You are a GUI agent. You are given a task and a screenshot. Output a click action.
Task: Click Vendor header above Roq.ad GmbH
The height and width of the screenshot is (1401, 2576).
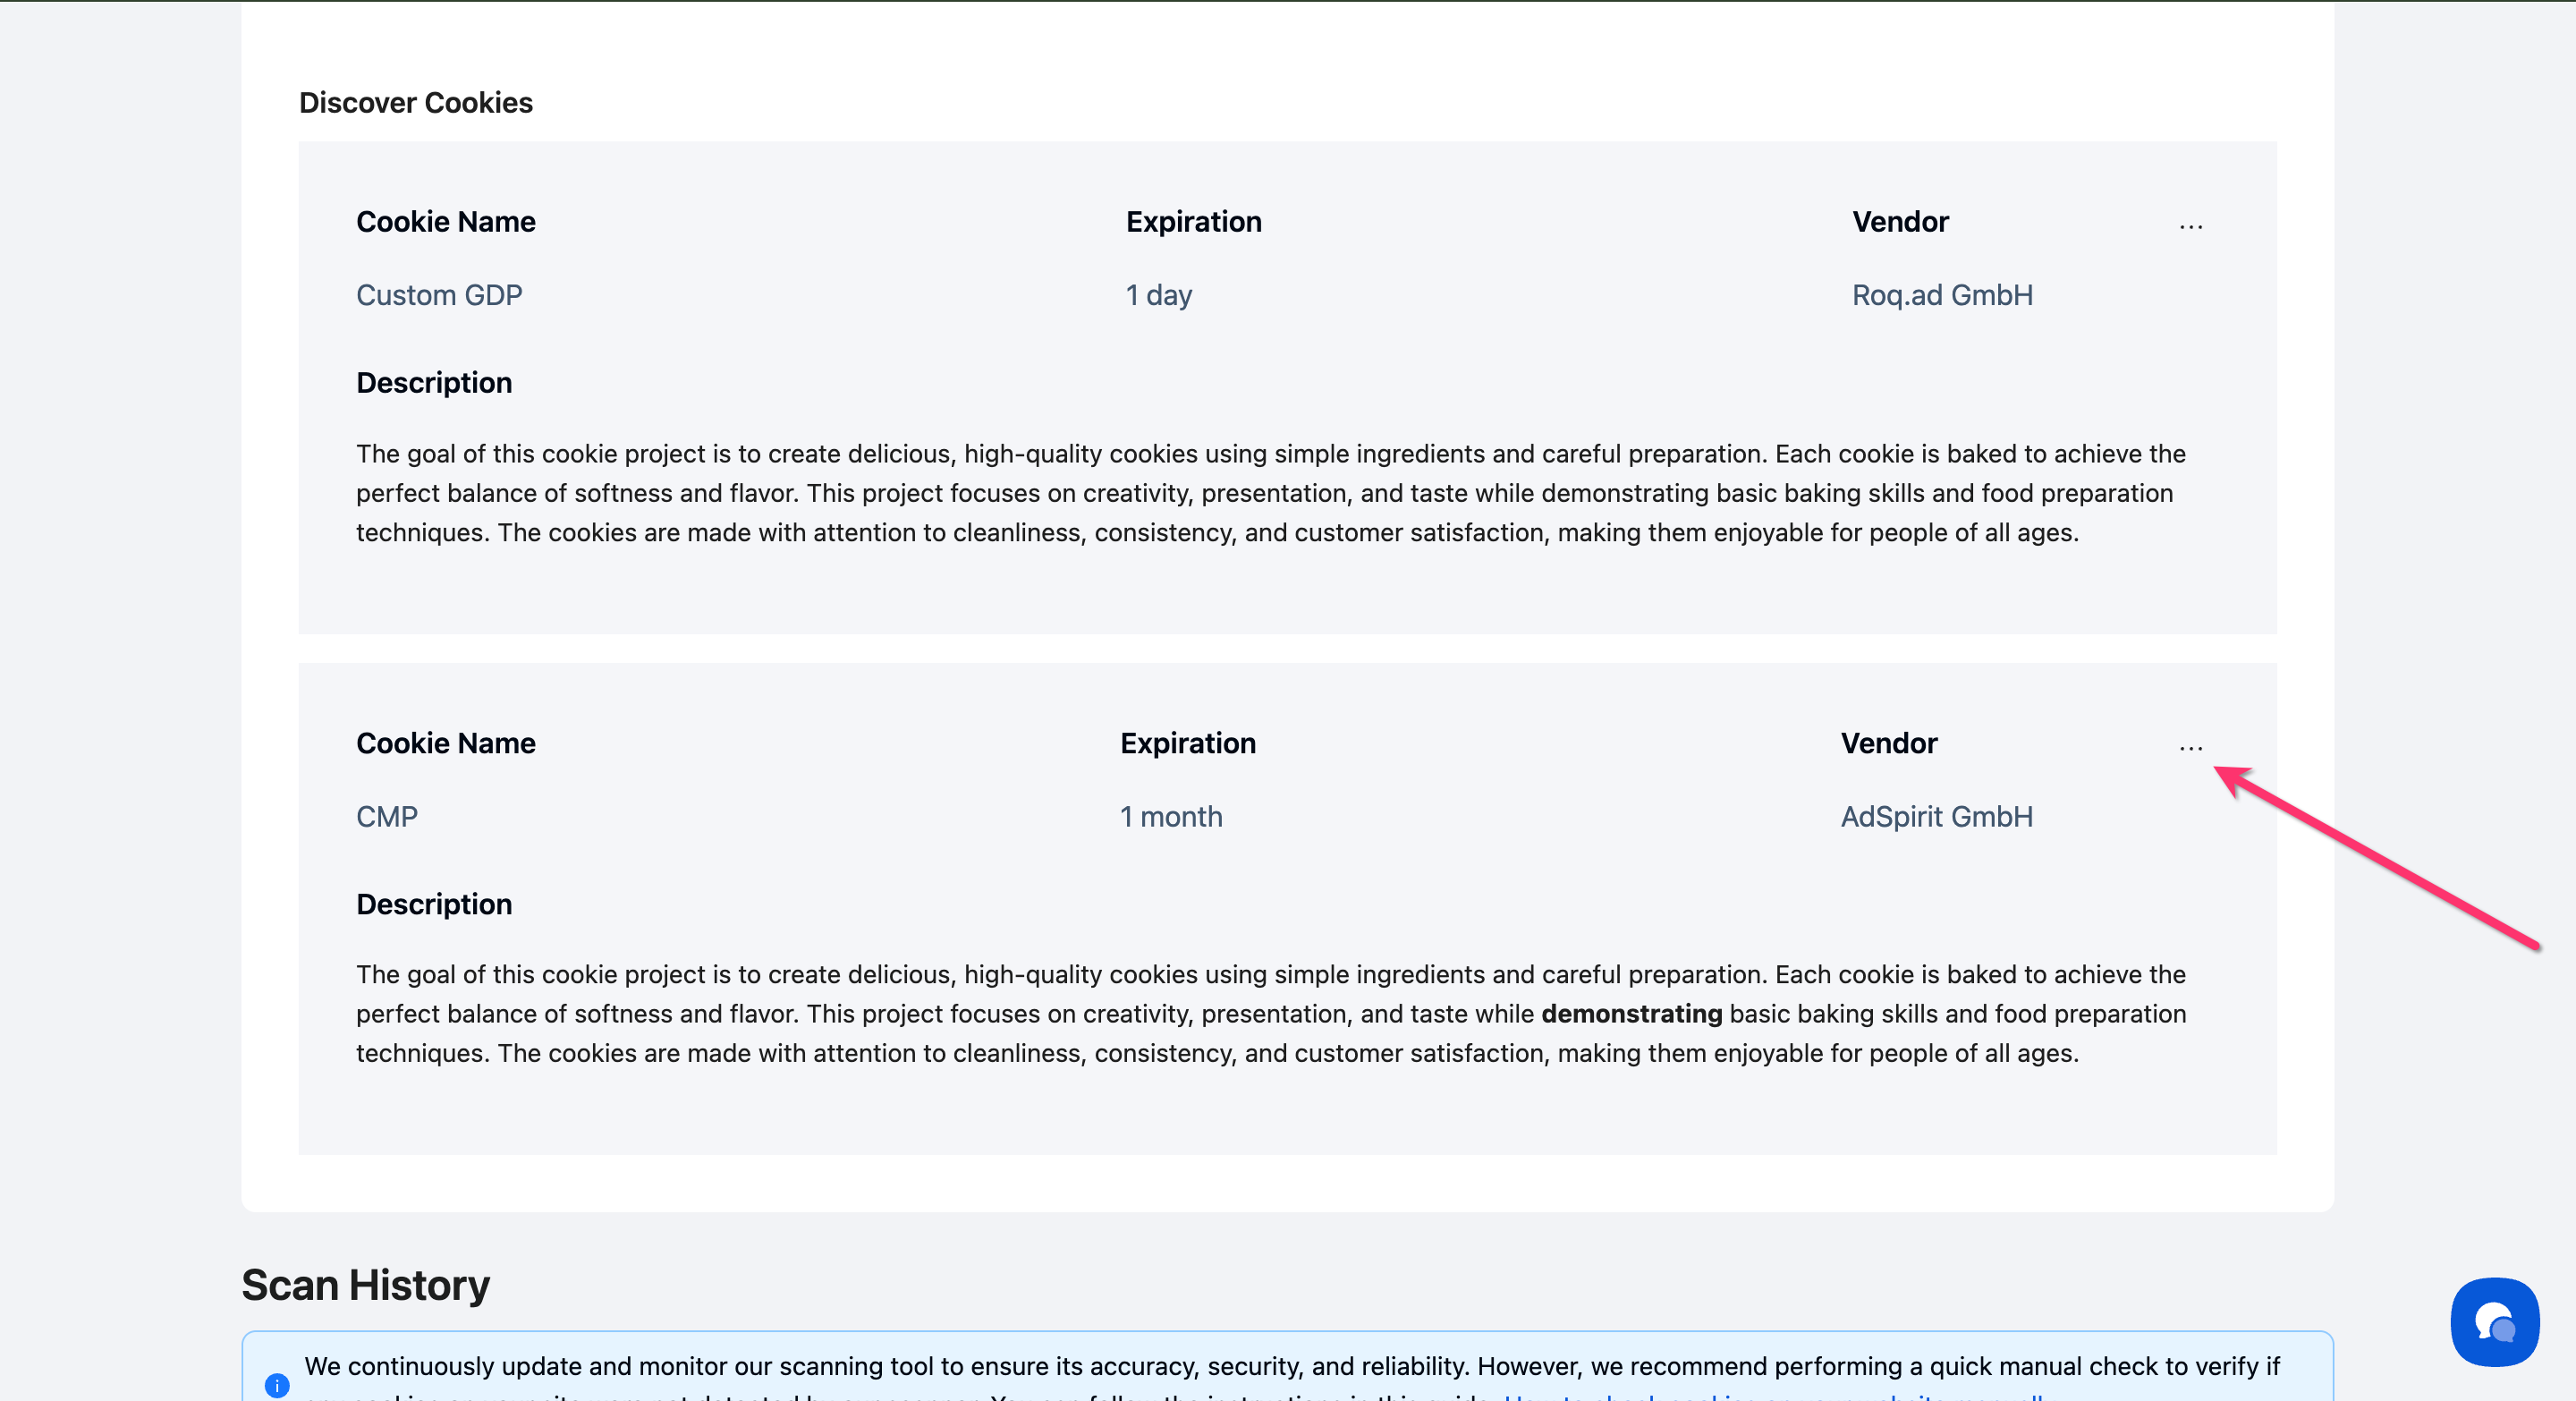(x=1900, y=221)
